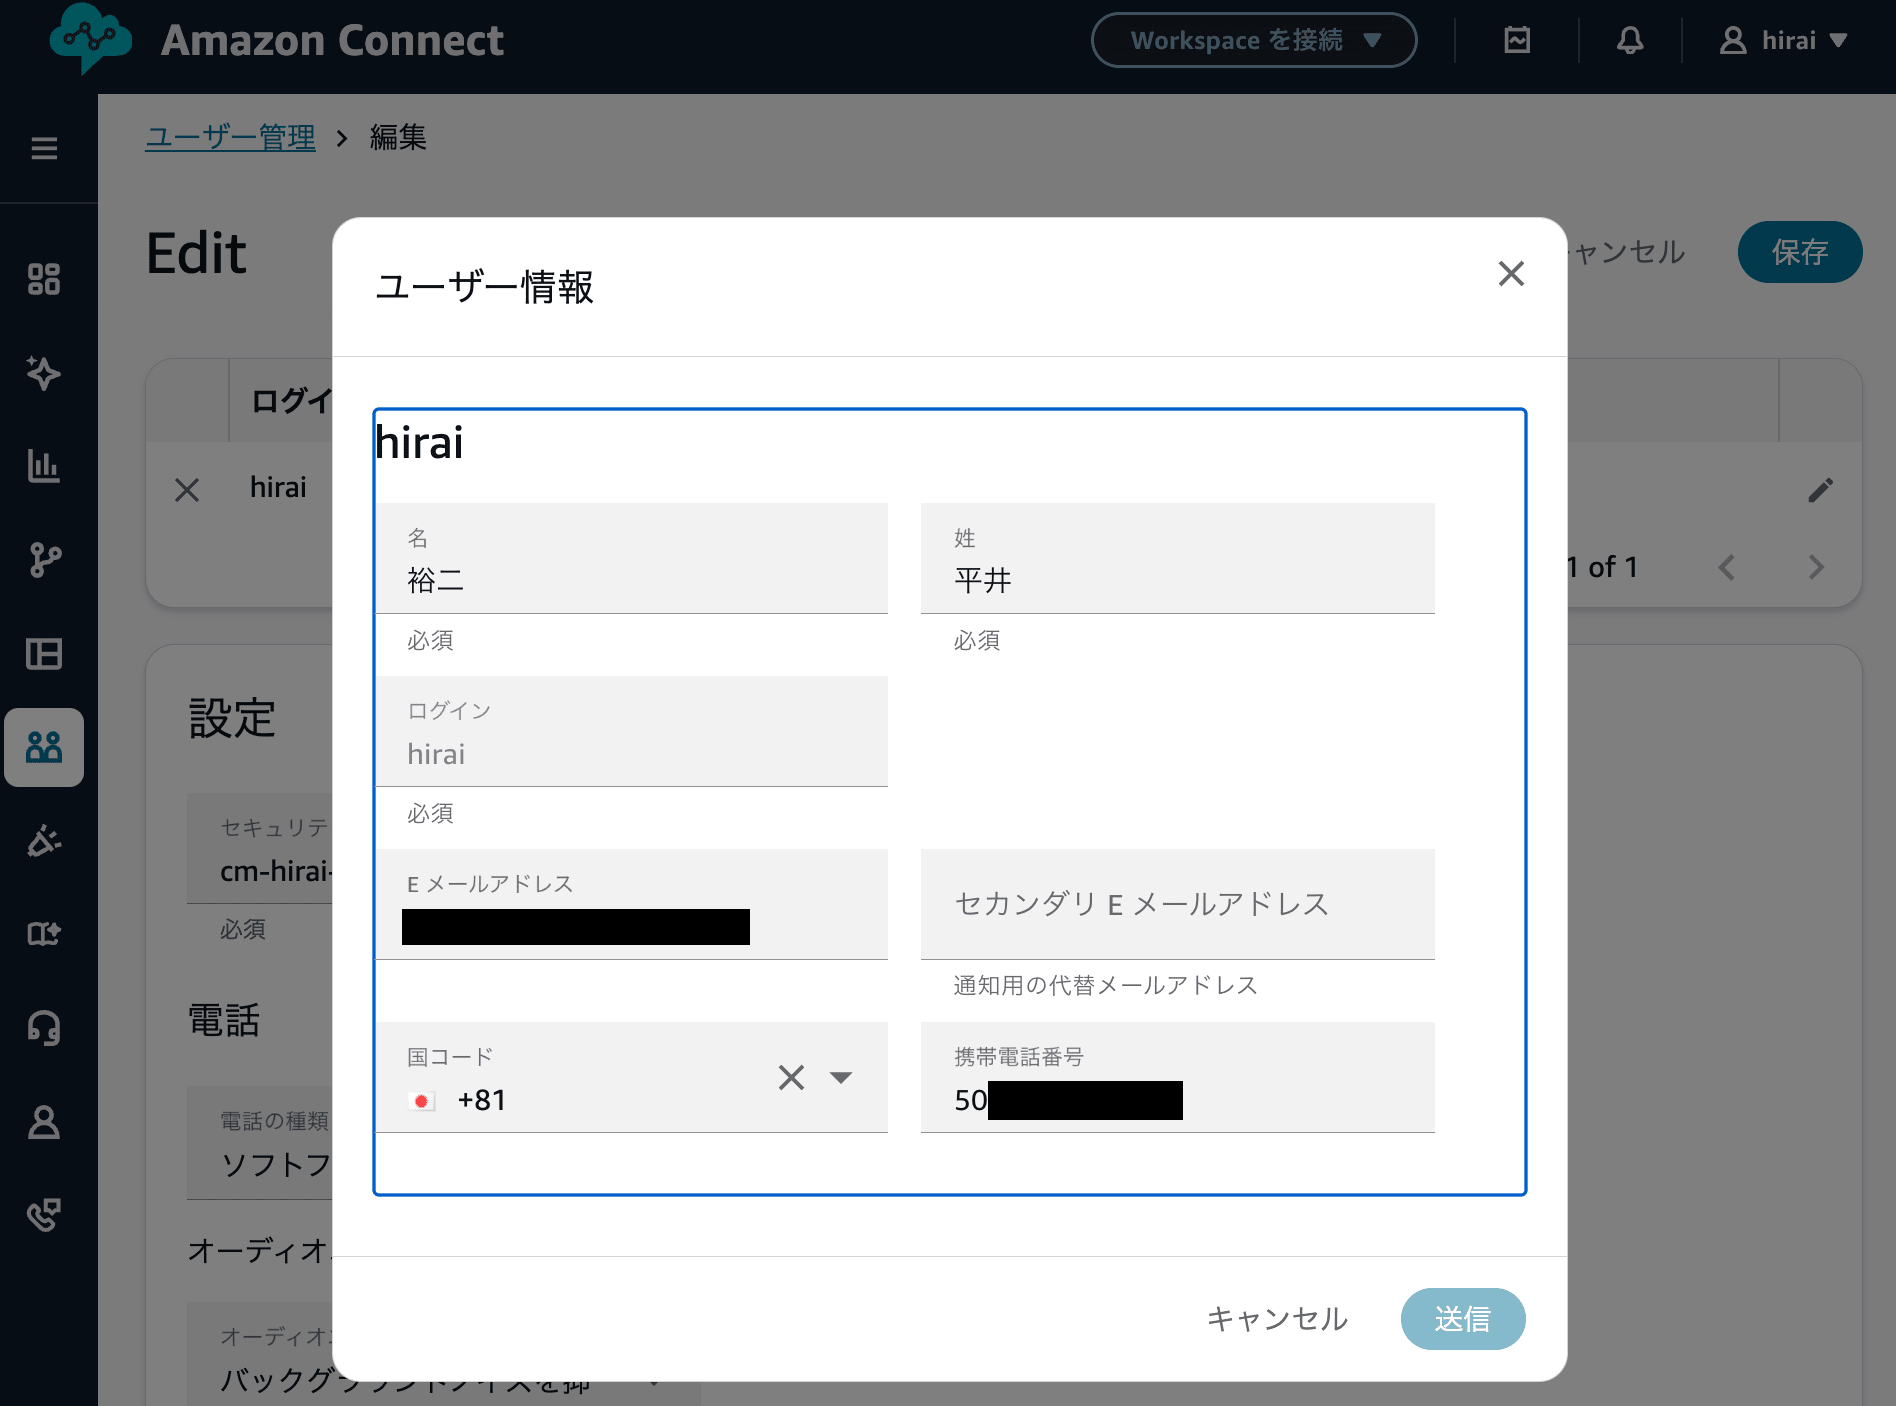This screenshot has width=1896, height=1406.
Task: Toggle the sidebar with the hamburger icon
Action: (x=45, y=147)
